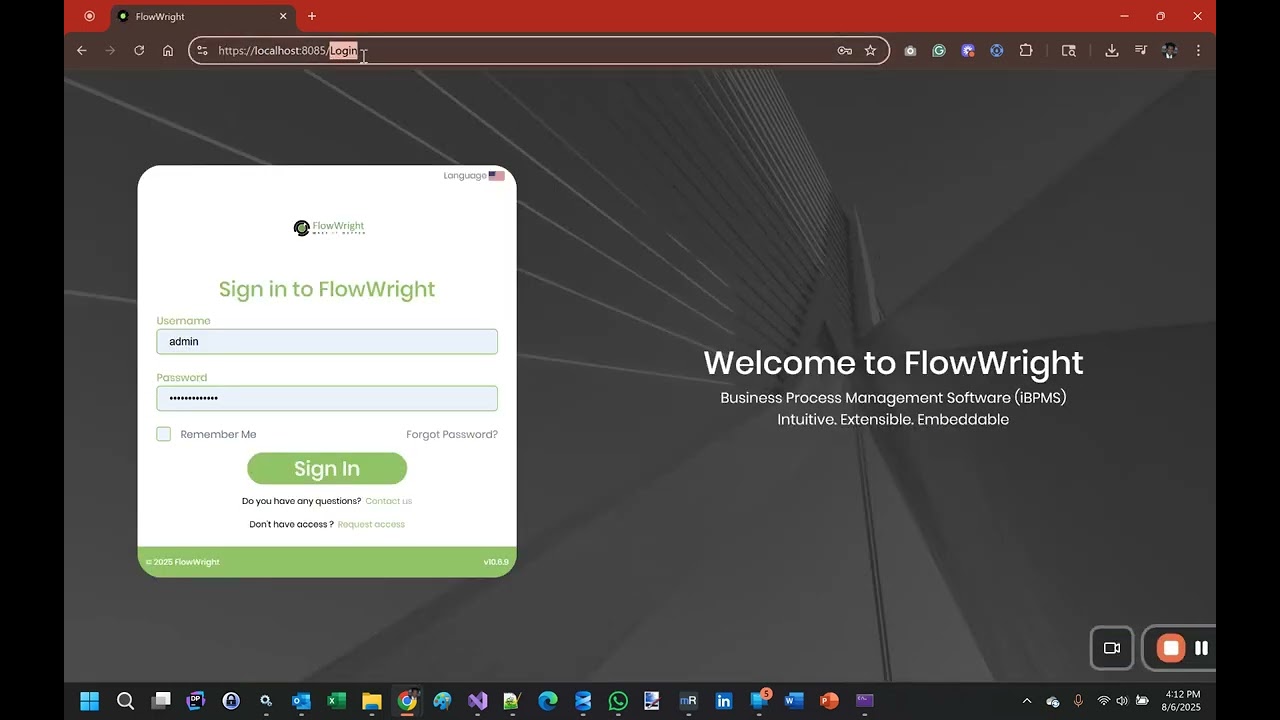Screen dimensions: 1280x720
Task: Toggle the recorder webcam button
Action: tap(1112, 648)
